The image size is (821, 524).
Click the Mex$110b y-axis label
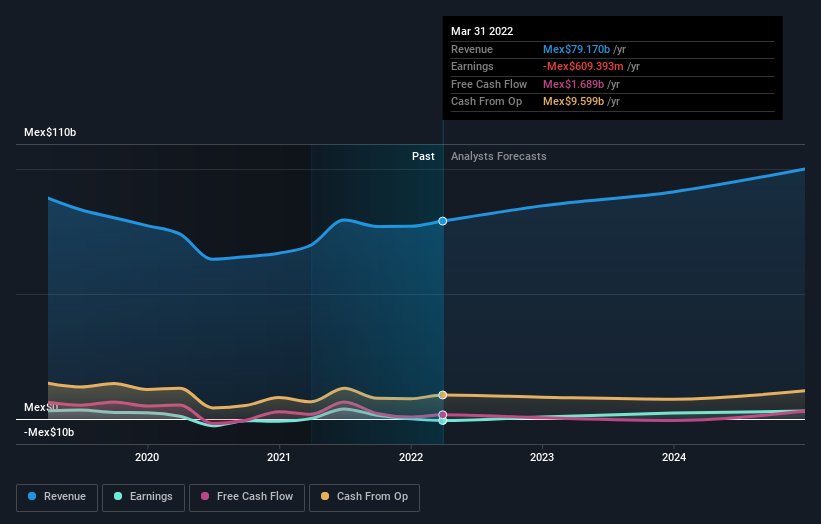click(50, 132)
